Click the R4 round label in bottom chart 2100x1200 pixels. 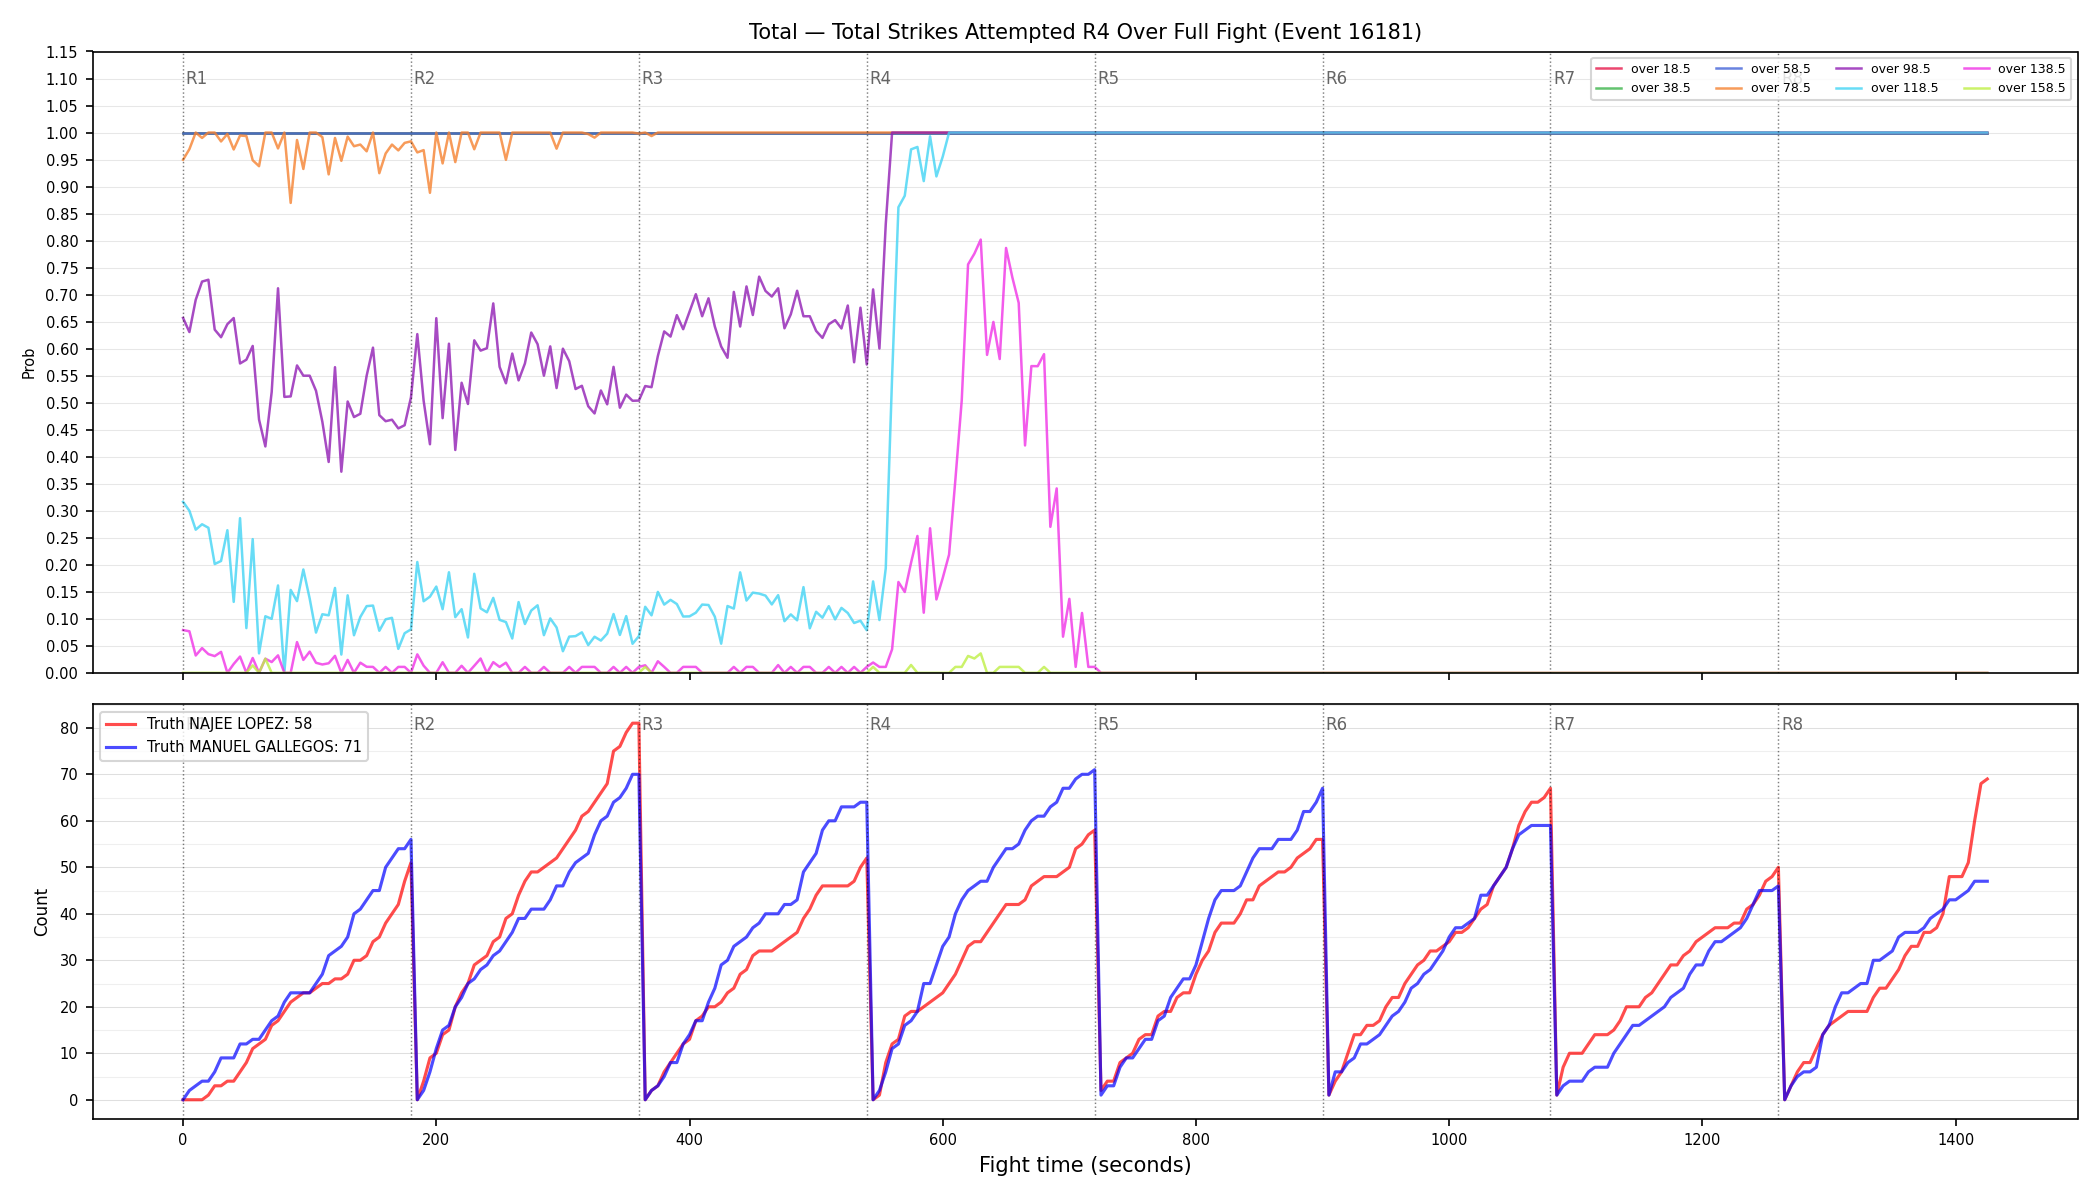click(x=880, y=724)
